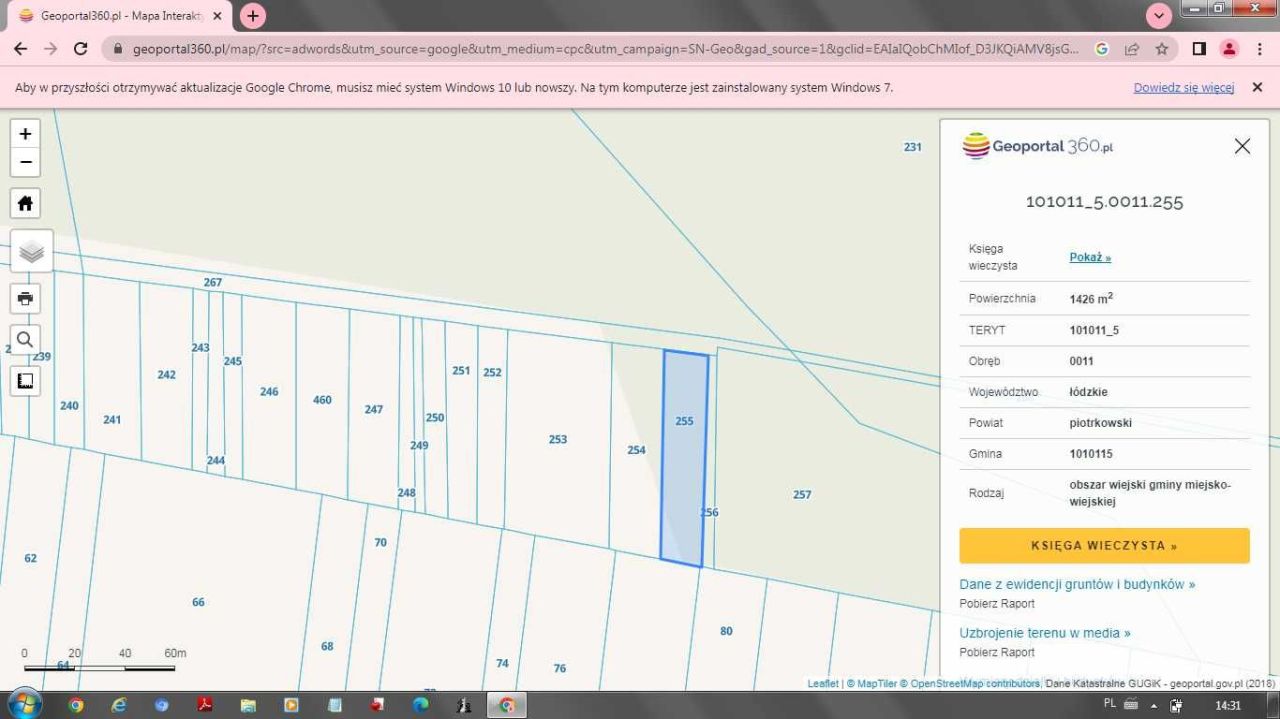This screenshot has height=719, width=1280.
Task: Select the measure tool below the search icon
Action: click(x=25, y=380)
